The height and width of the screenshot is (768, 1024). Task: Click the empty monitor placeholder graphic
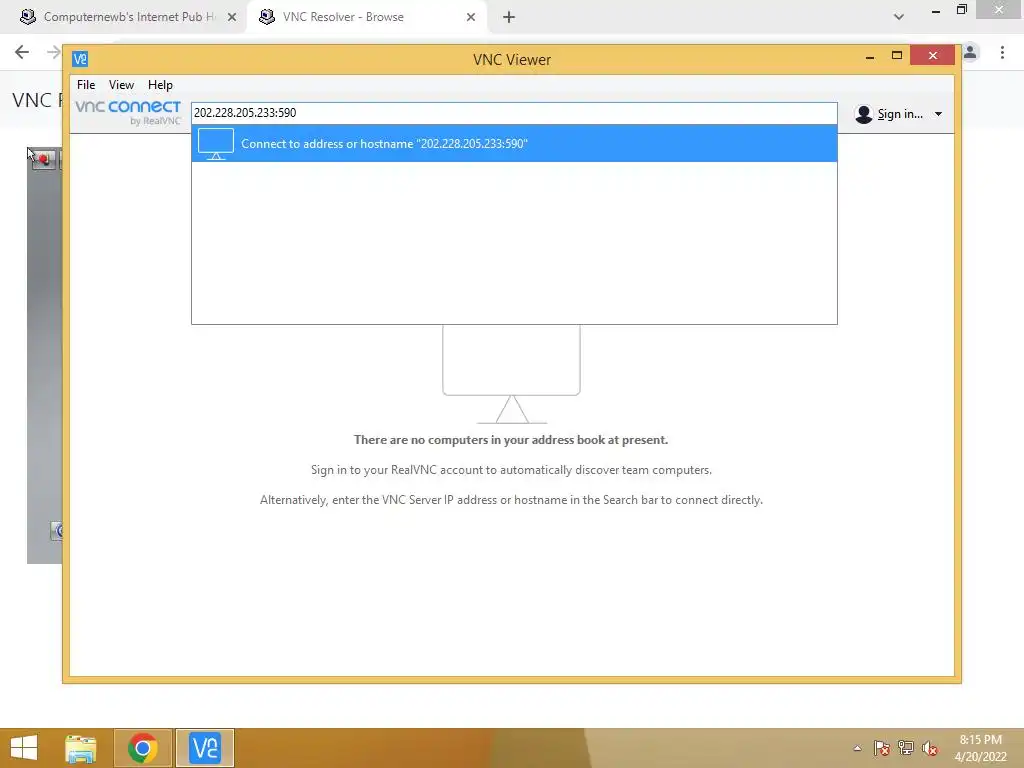511,374
